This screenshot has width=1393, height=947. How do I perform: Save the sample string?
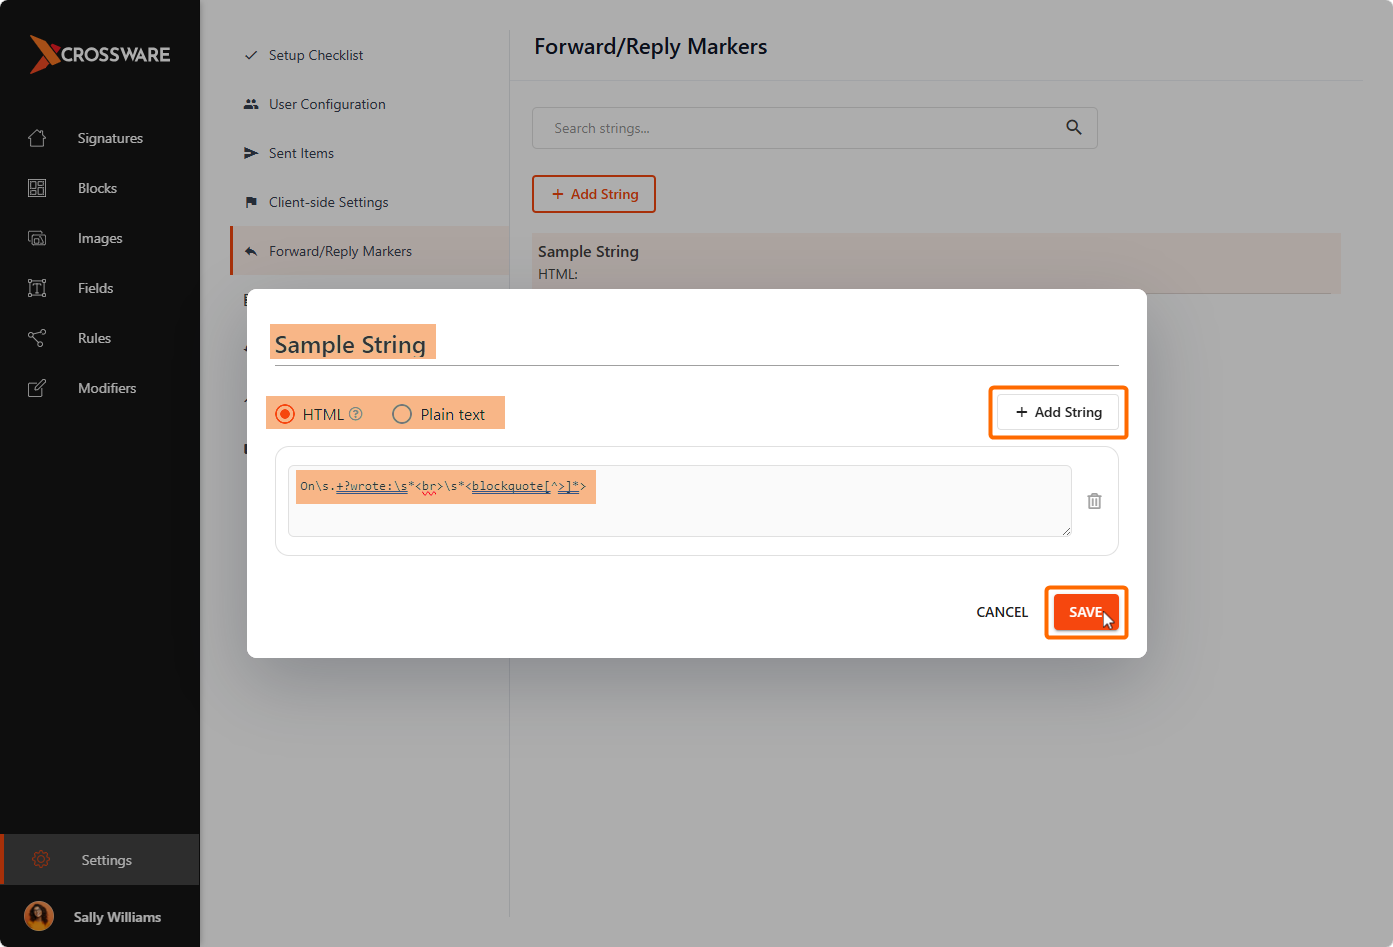[x=1086, y=612]
